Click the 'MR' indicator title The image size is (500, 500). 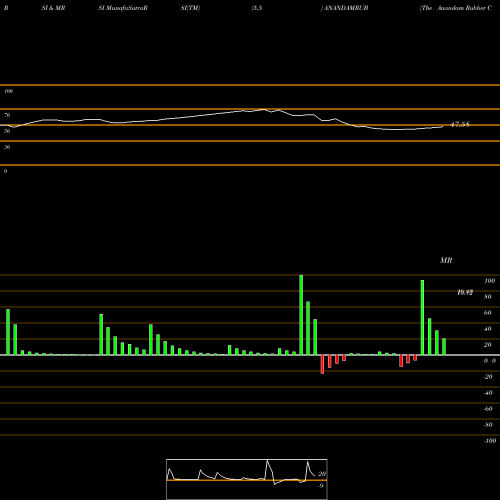click(446, 260)
